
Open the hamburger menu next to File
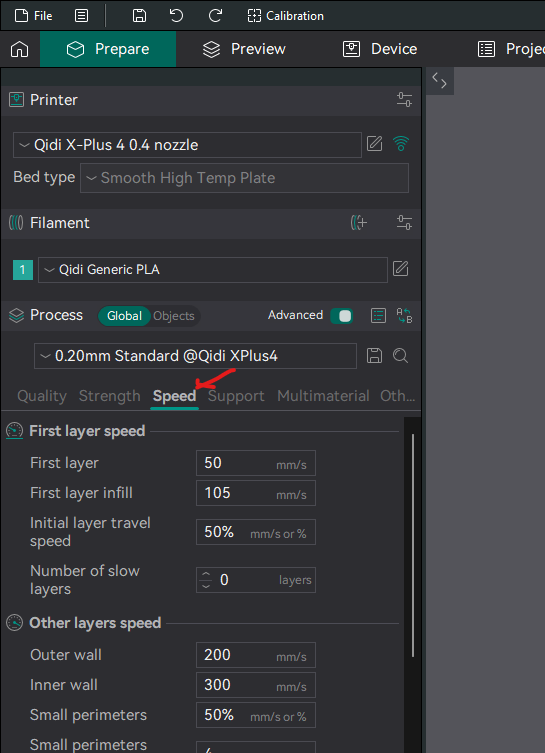[82, 16]
